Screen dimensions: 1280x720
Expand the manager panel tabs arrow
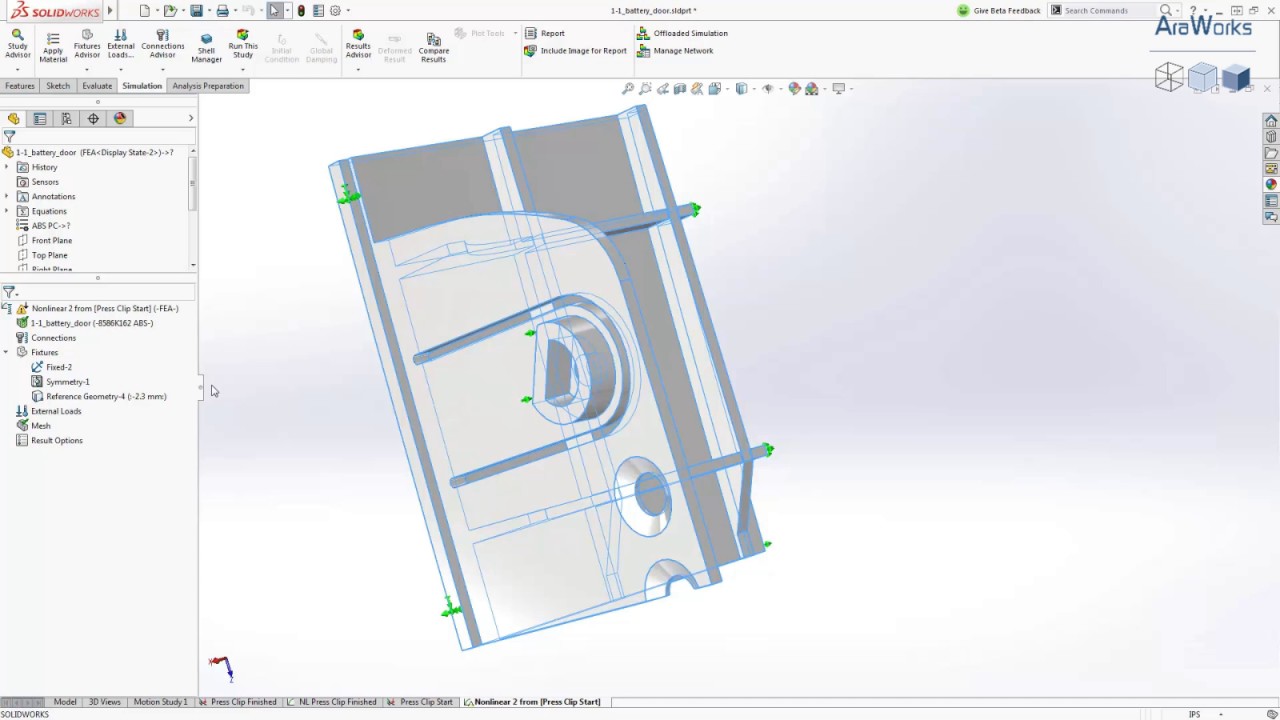click(191, 119)
